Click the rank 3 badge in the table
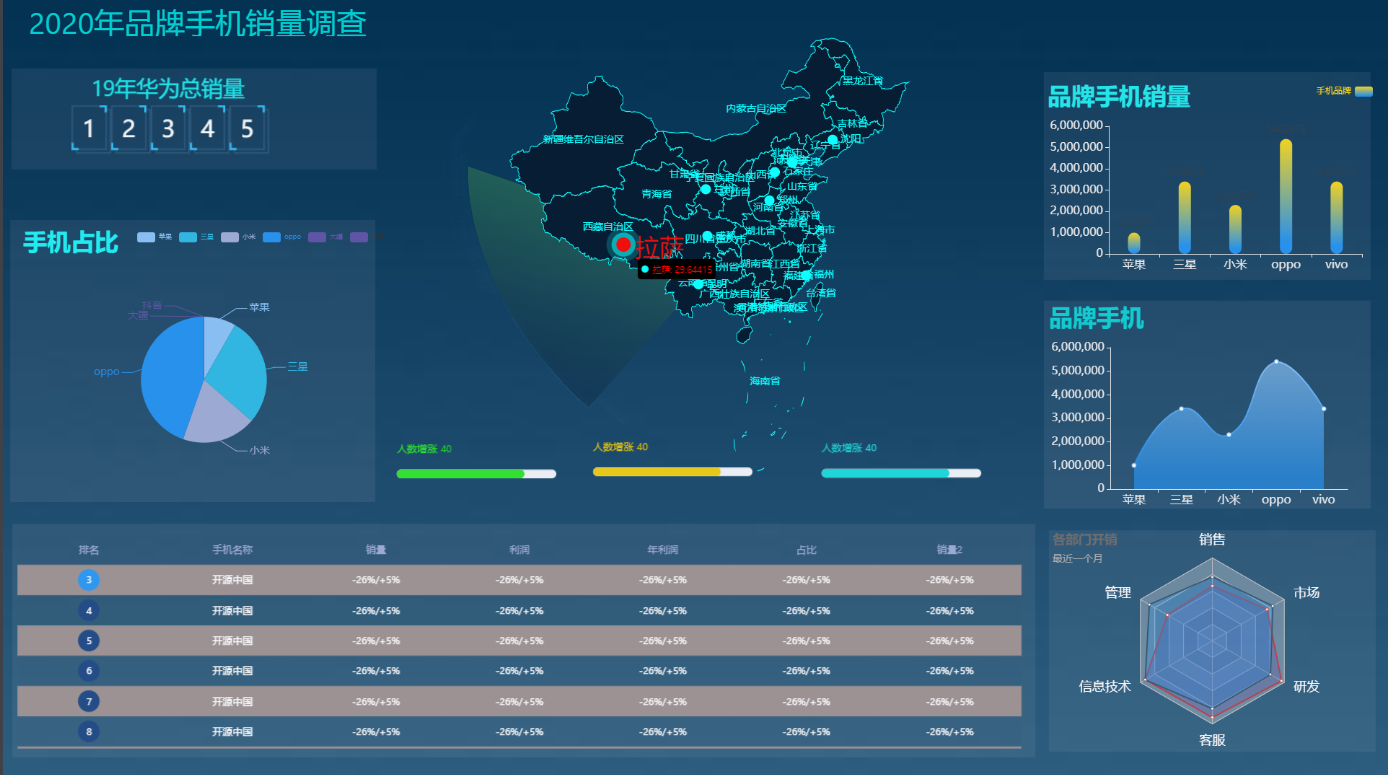Viewport: 1388px width, 775px height. 89,580
